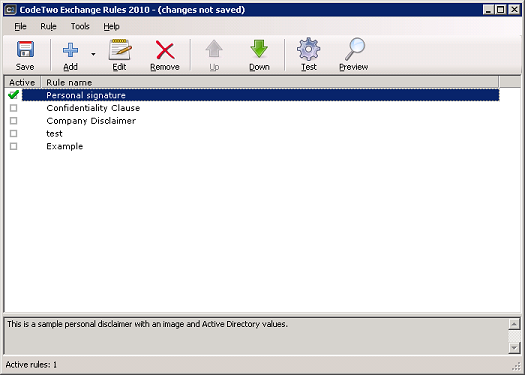Enable the Confidentiality Clause rule checkbox
The image size is (525, 375).
tap(13, 108)
